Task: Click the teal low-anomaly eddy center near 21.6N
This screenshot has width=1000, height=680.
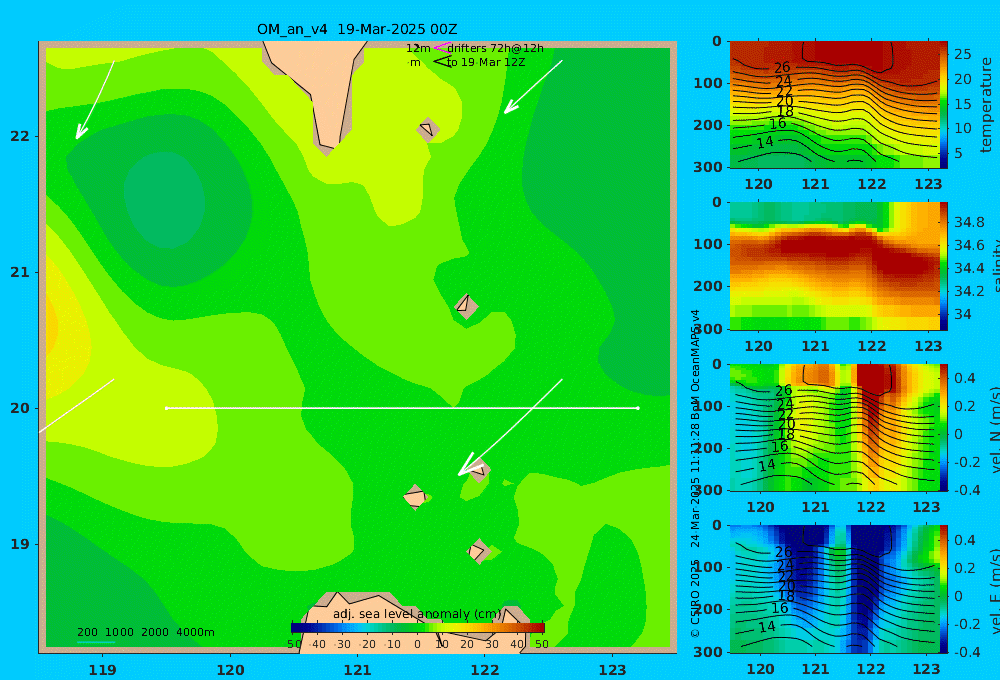Action: (x=165, y=200)
